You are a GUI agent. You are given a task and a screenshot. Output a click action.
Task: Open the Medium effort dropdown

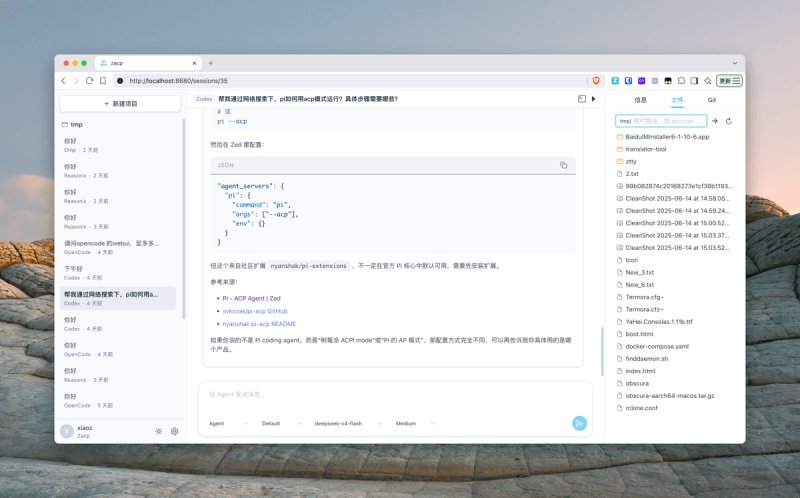click(415, 424)
